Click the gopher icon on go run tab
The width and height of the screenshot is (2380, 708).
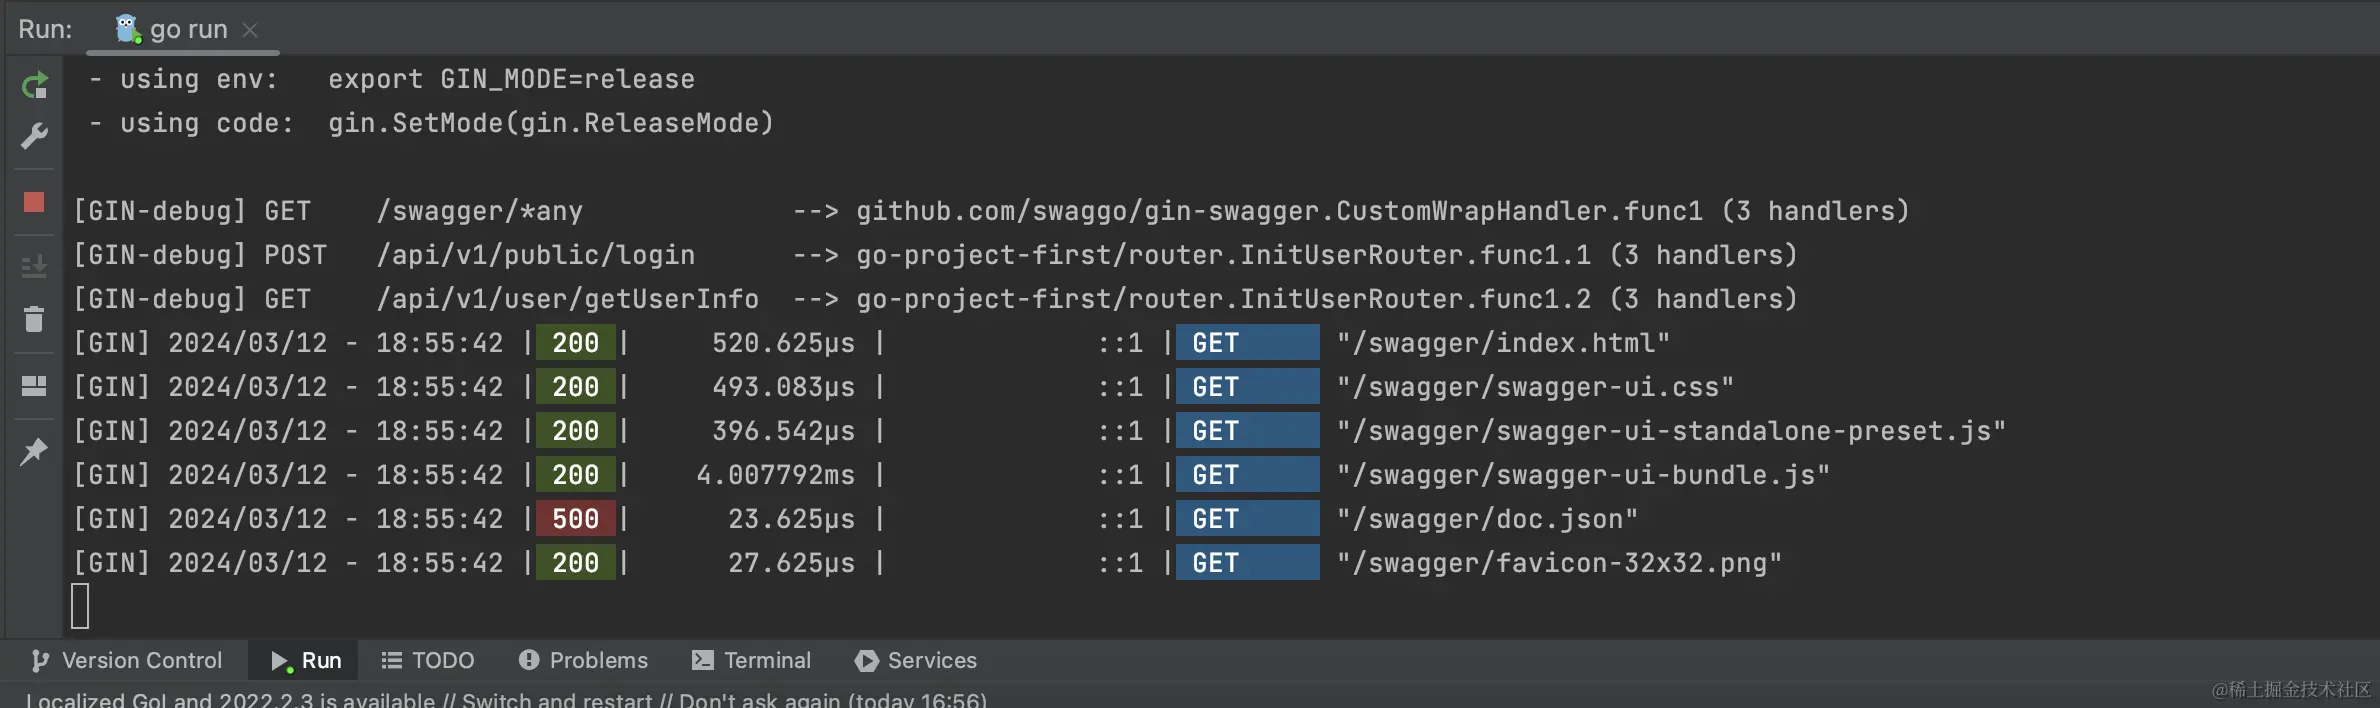[128, 29]
